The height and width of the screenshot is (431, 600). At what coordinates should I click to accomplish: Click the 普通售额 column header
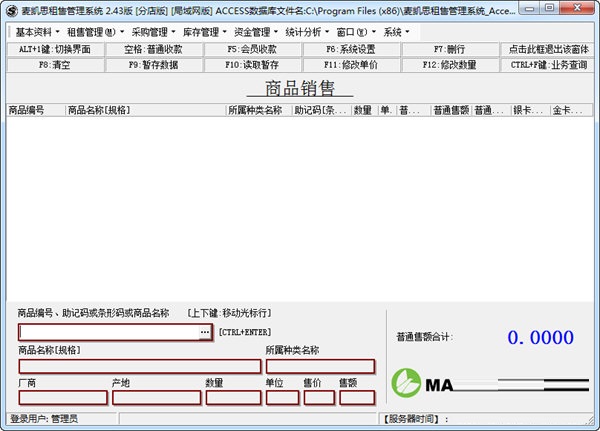pyautogui.click(x=451, y=110)
